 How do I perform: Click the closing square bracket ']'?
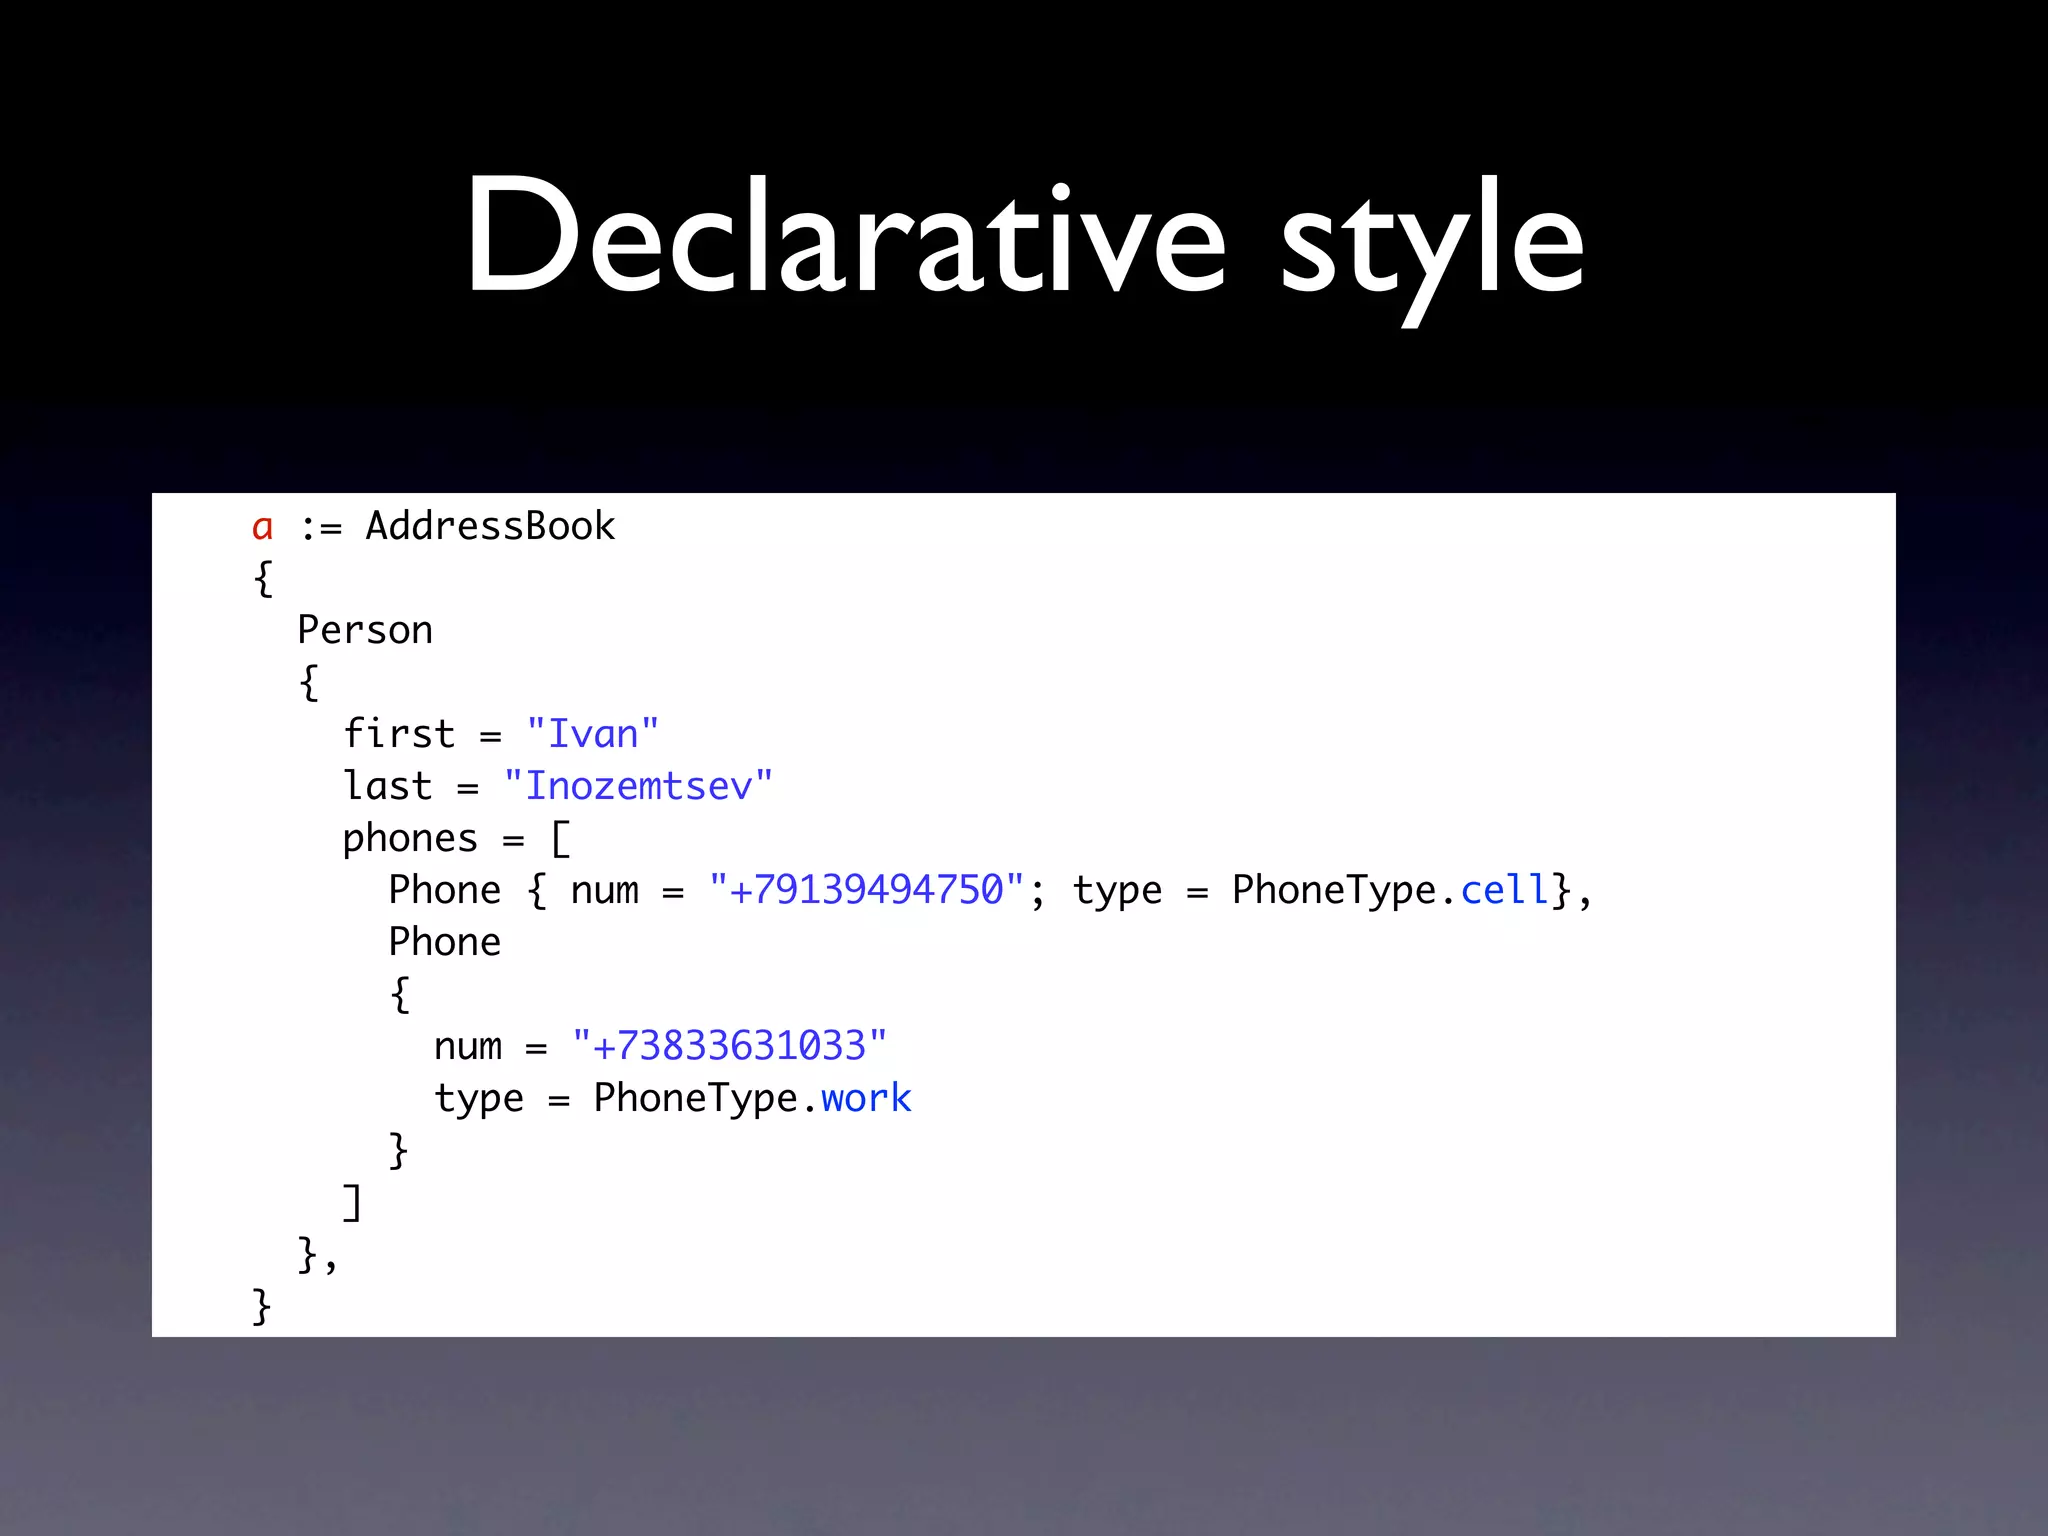click(351, 1202)
